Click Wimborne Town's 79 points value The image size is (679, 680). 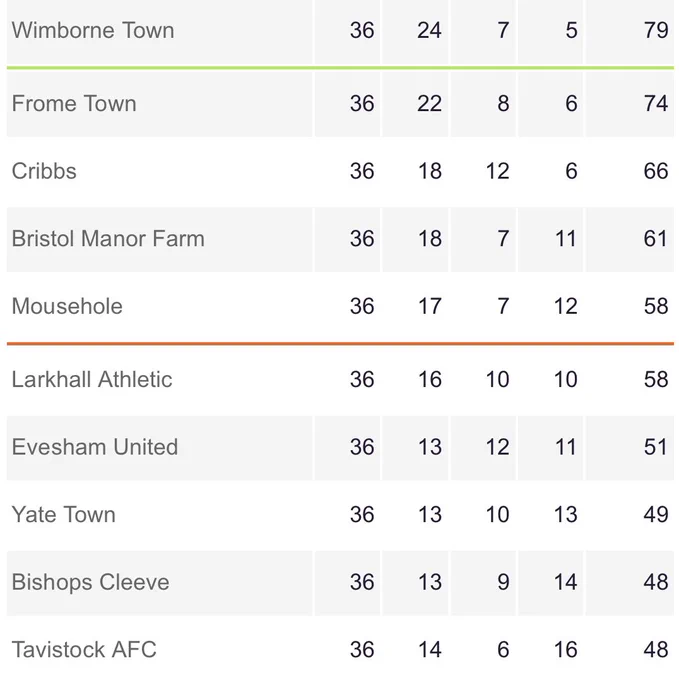tap(656, 30)
